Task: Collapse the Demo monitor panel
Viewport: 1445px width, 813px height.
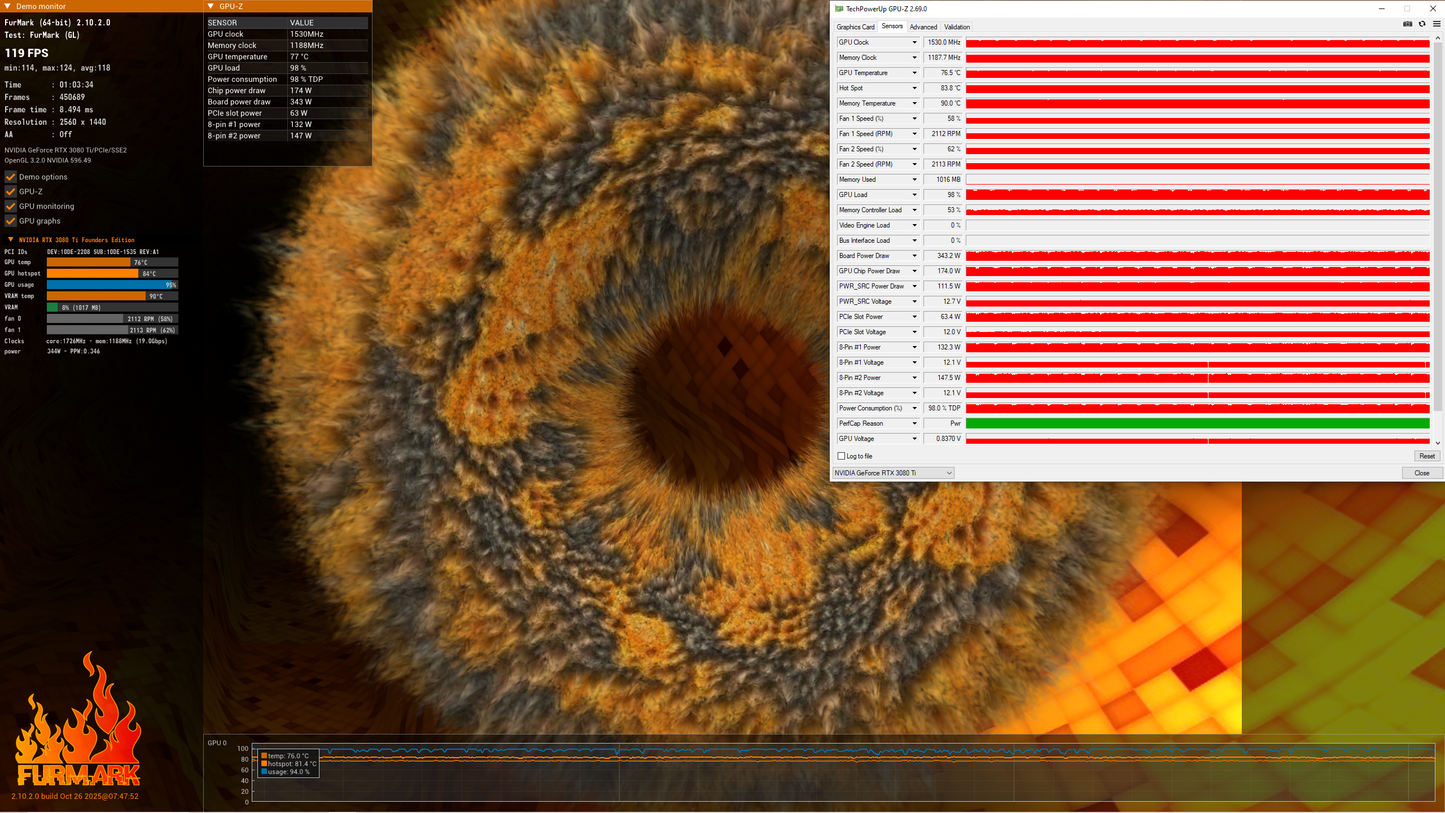Action: pos(9,7)
